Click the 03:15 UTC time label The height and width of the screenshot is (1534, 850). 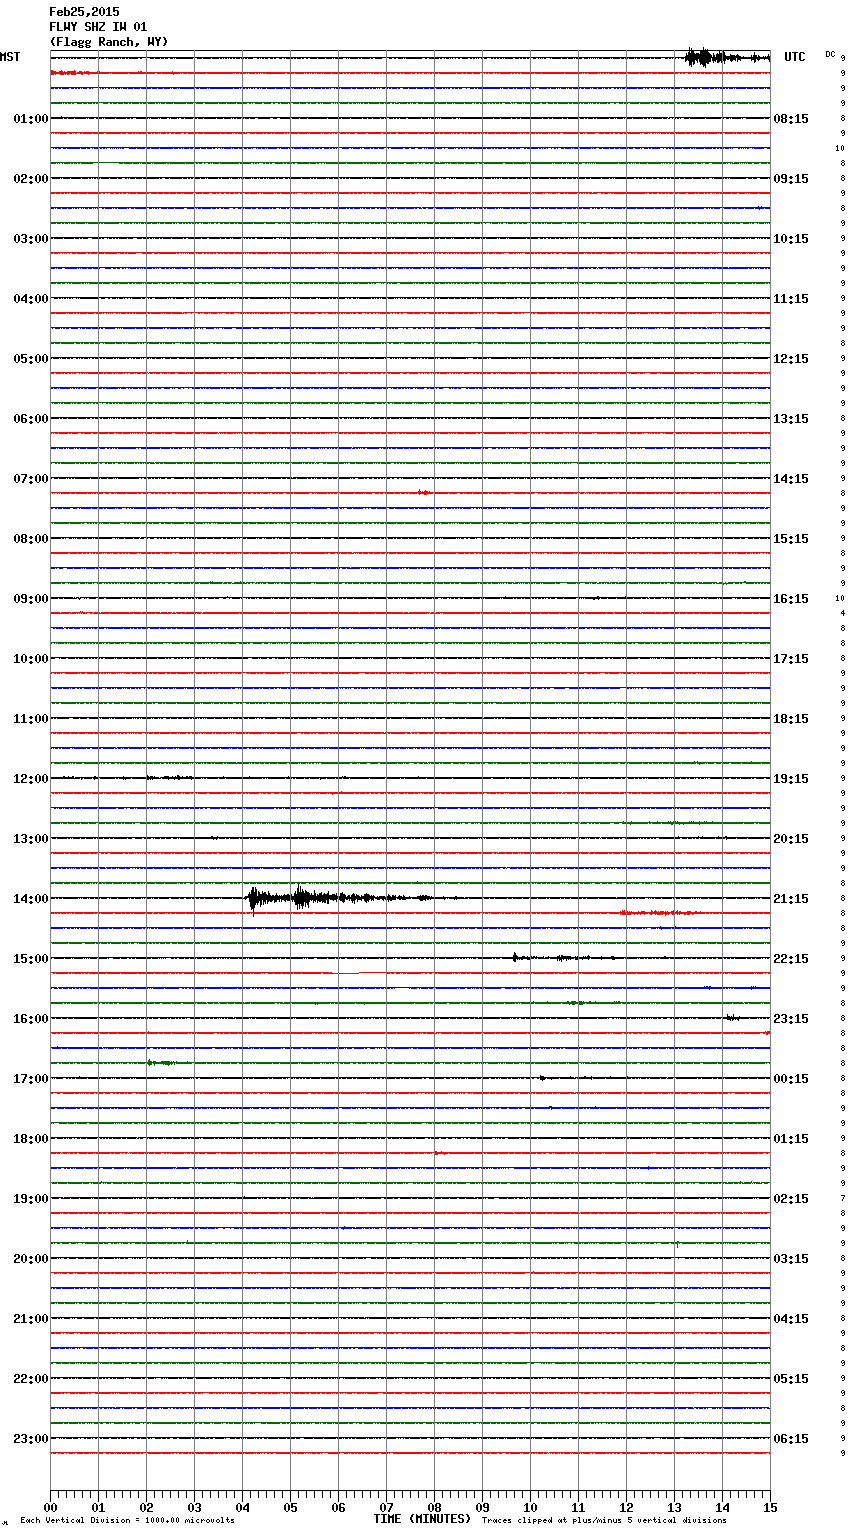[x=791, y=1259]
